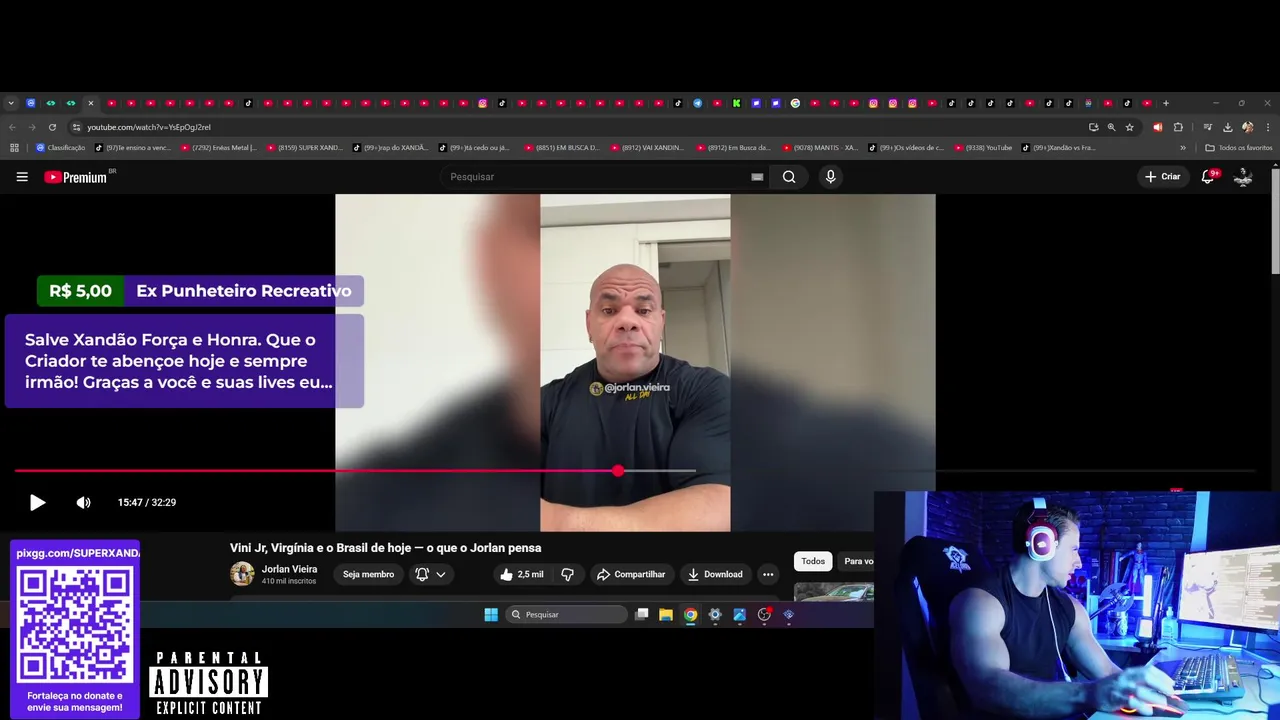Open the bookmarks apps grid icon
The width and height of the screenshot is (1280, 720).
pos(14,148)
